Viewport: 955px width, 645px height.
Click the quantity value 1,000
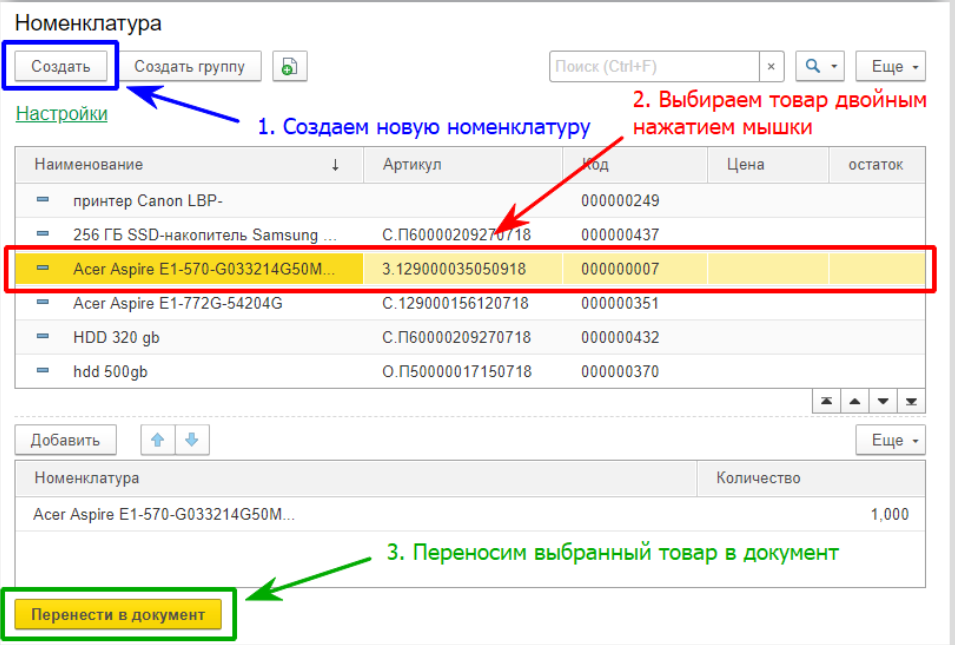pyautogui.click(x=890, y=514)
